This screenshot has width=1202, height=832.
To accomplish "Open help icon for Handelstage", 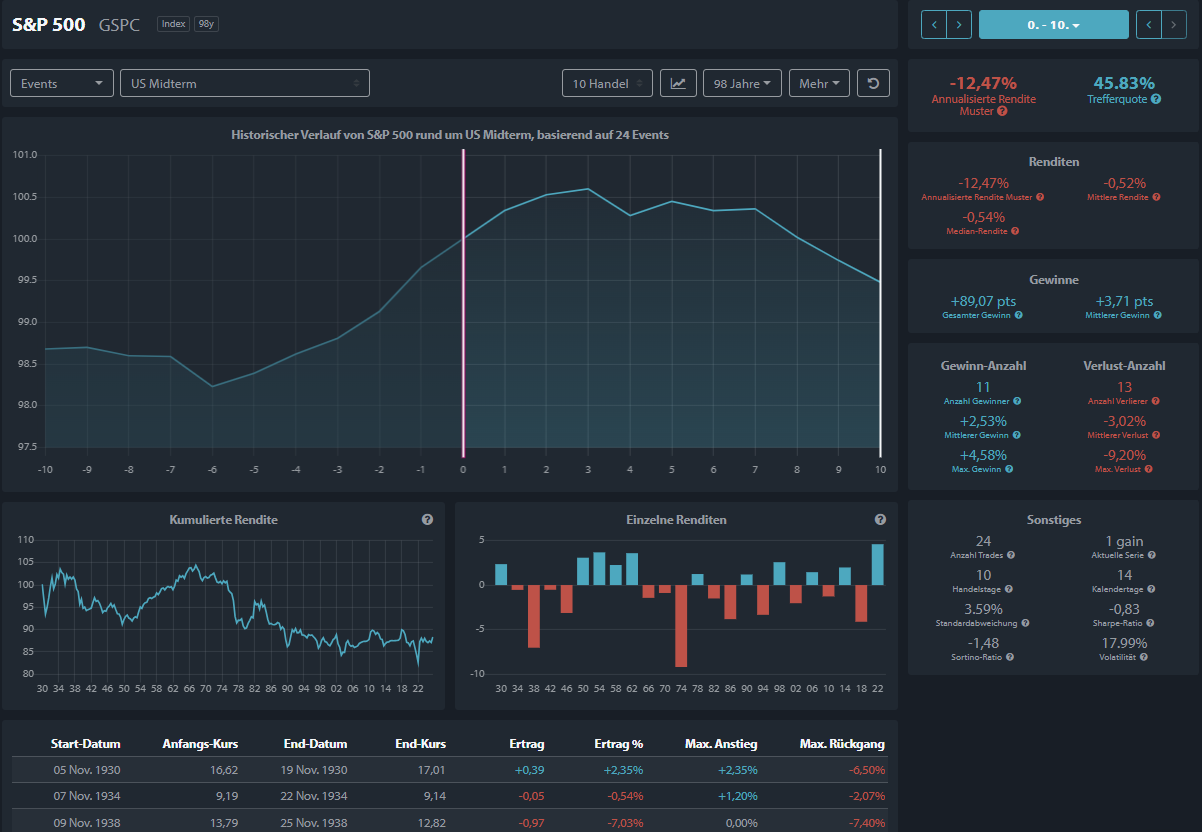I will 1008,589.
